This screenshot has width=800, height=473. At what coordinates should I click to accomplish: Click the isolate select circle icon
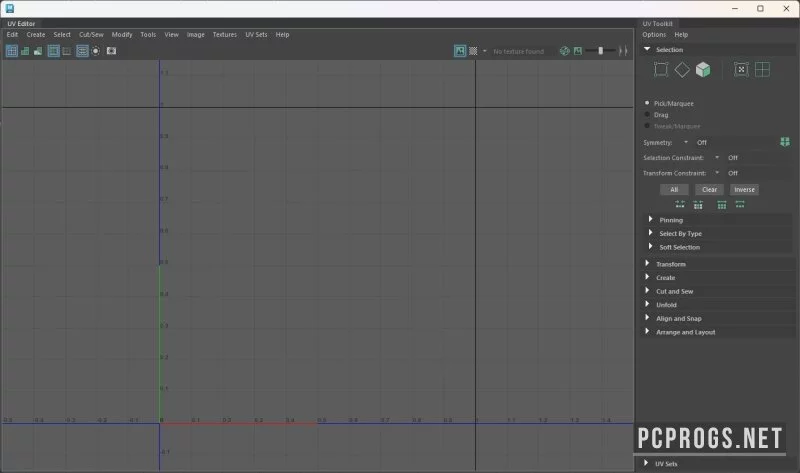click(x=95, y=51)
